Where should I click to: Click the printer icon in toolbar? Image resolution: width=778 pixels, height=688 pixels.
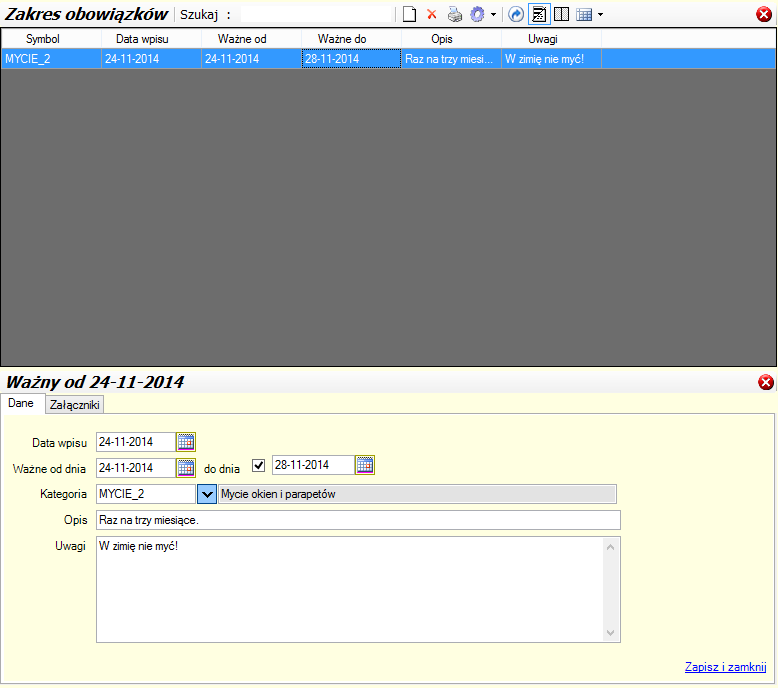click(455, 15)
